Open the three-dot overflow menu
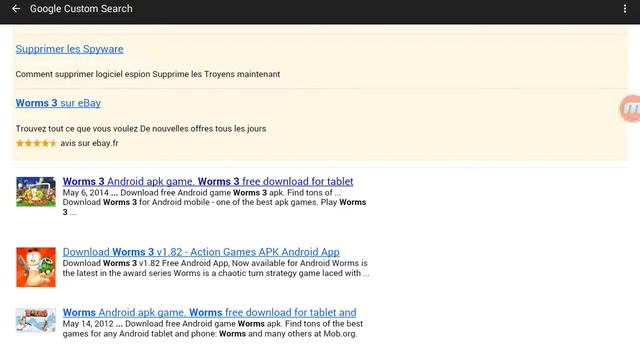640x360 pixels. pos(625,9)
